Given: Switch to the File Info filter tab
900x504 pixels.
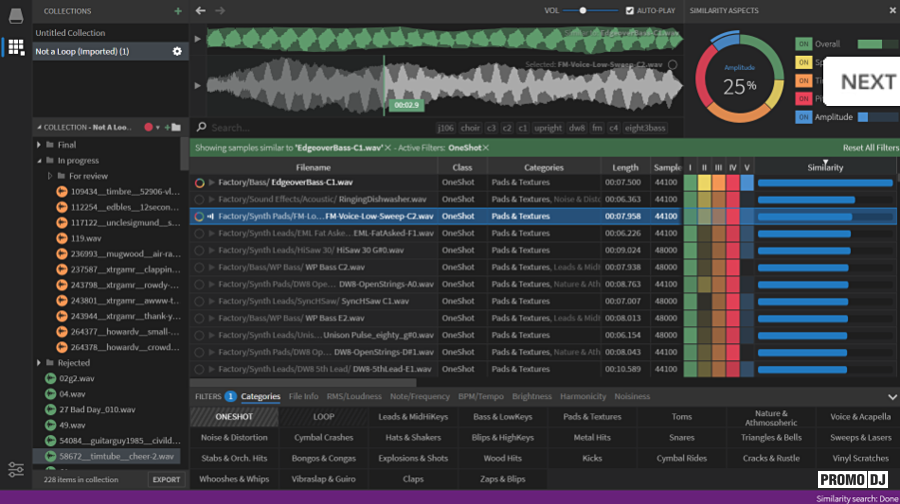Looking at the screenshot, I should pyautogui.click(x=303, y=397).
